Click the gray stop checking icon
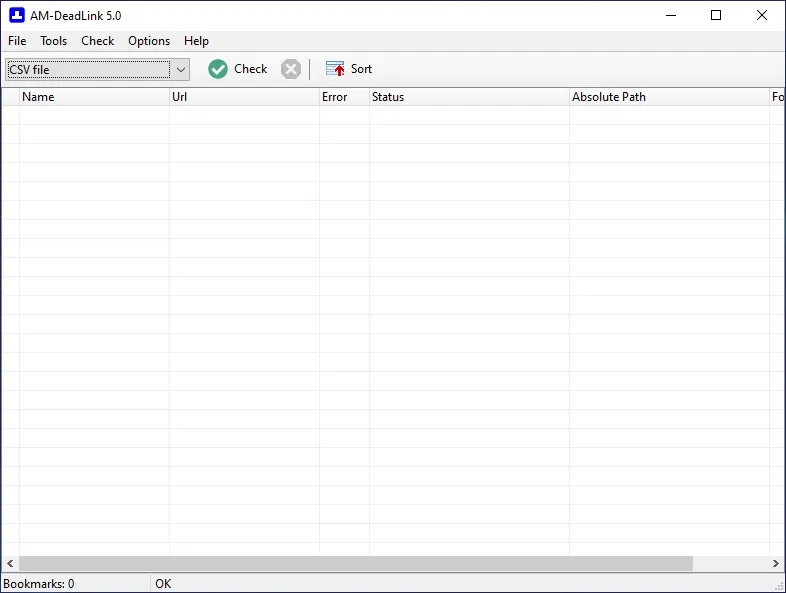The height and width of the screenshot is (593, 786). (x=291, y=69)
